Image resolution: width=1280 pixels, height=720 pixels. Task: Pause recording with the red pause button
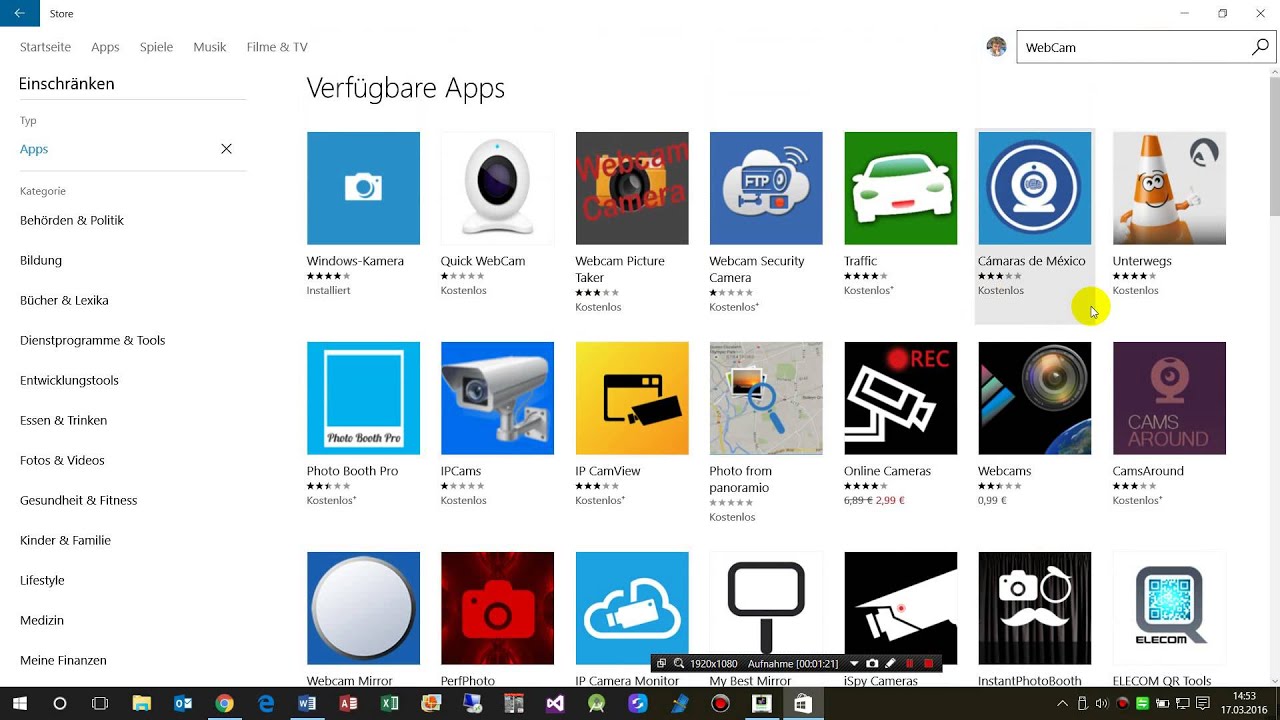[910, 663]
